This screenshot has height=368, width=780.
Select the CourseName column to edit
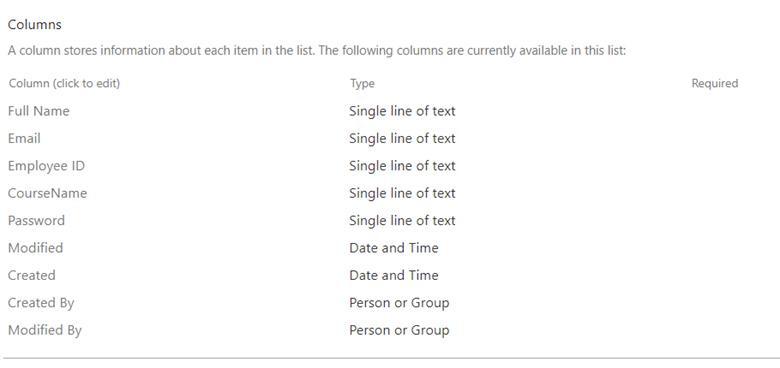[x=47, y=193]
